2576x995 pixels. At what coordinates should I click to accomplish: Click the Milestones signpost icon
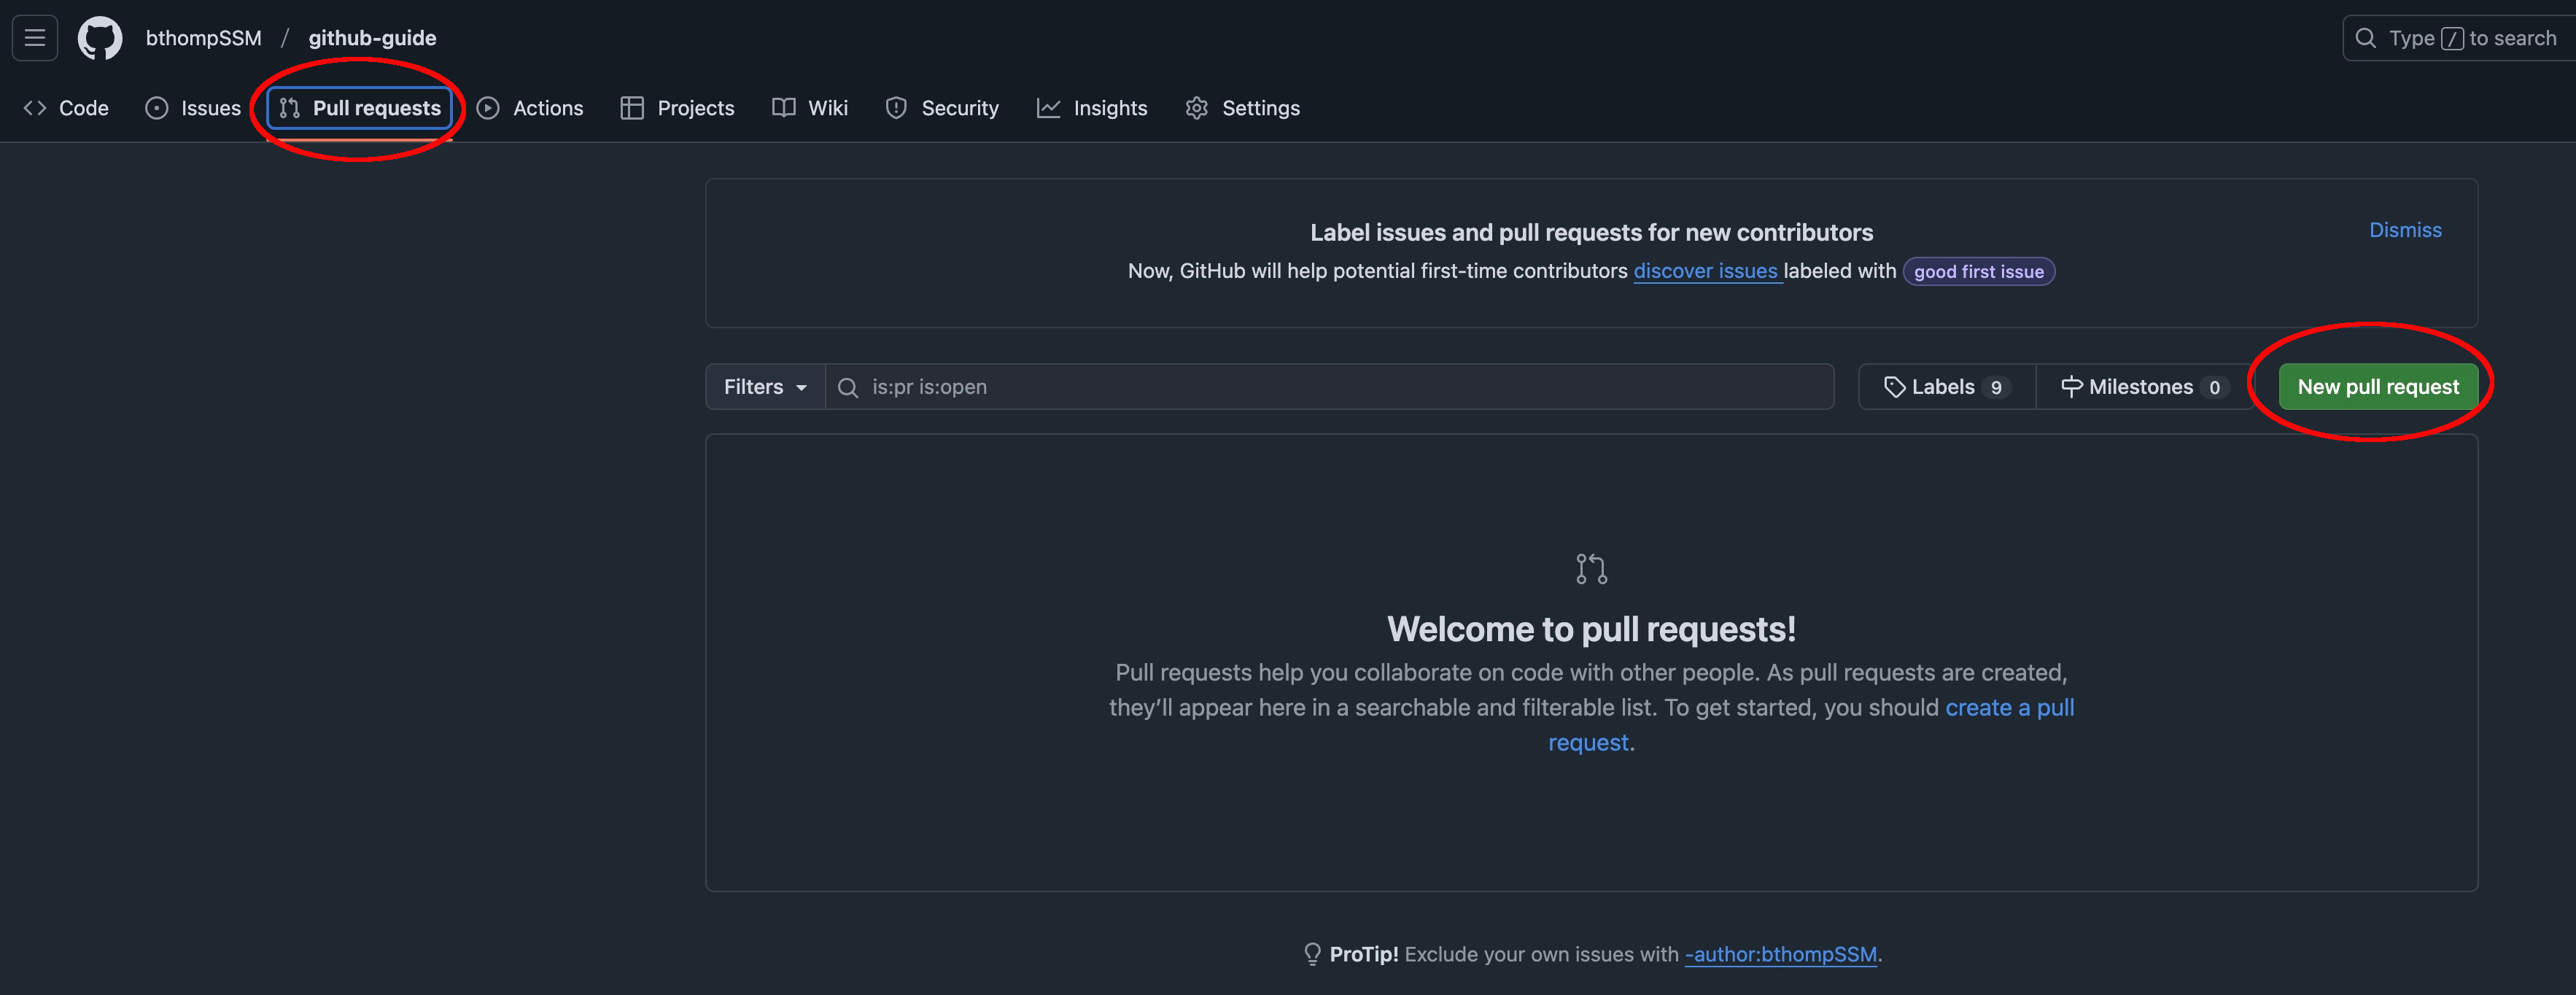(2072, 387)
